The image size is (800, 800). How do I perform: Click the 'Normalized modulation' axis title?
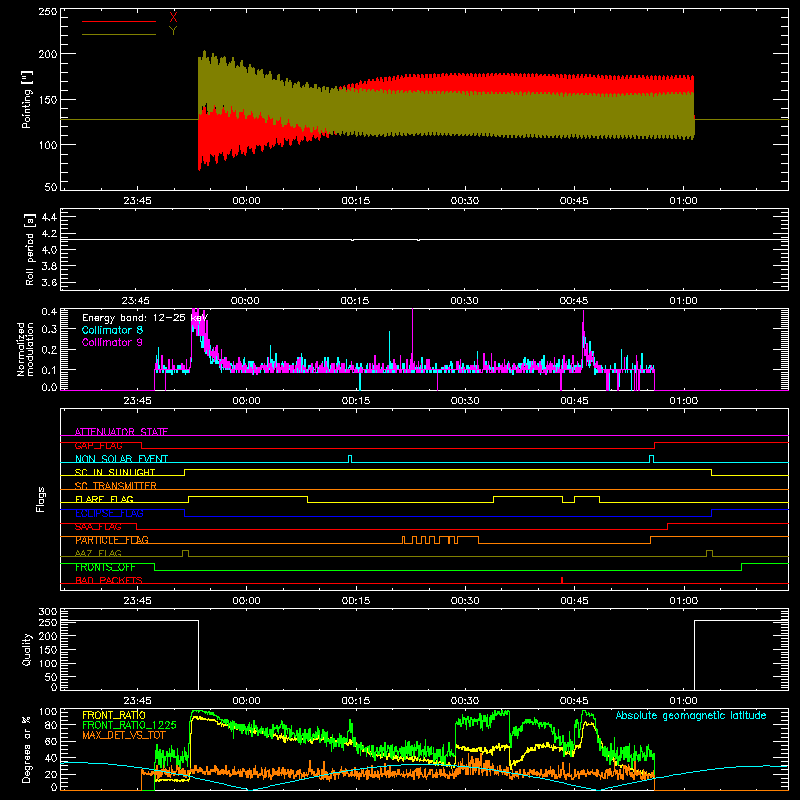pyautogui.click(x=26, y=349)
